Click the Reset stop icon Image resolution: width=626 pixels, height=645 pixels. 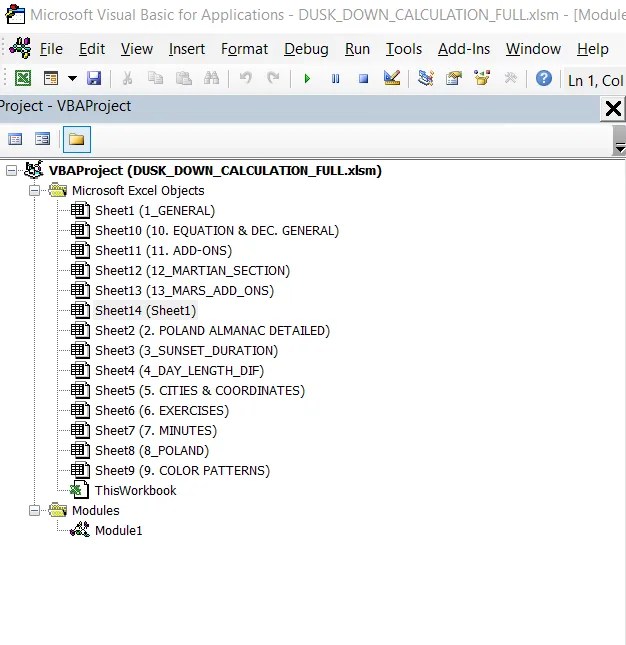coord(363,78)
